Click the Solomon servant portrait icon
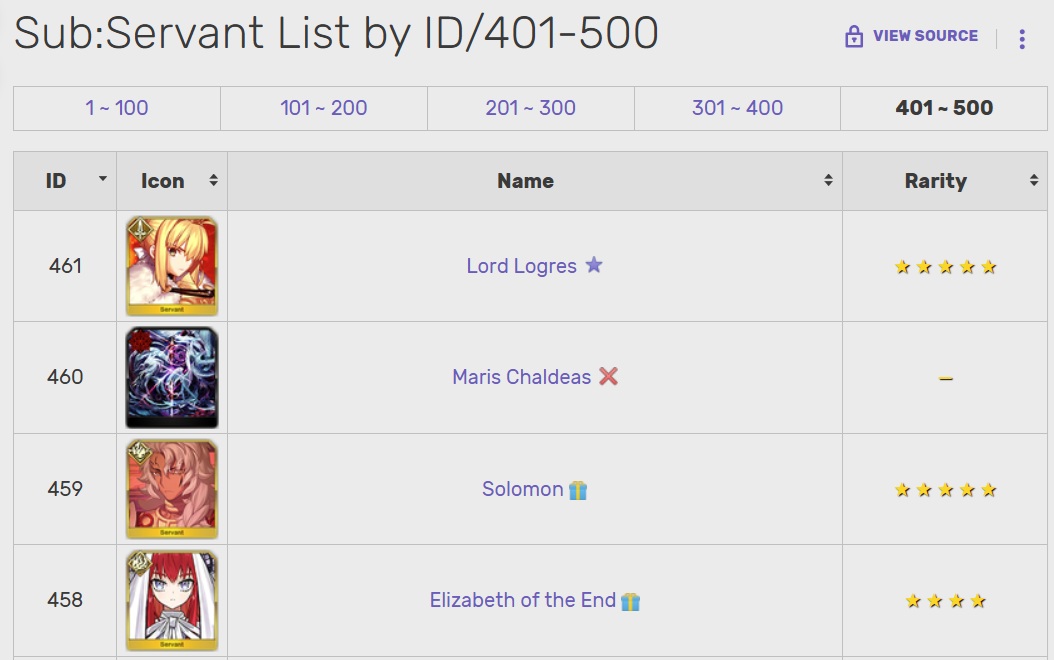Image resolution: width=1054 pixels, height=660 pixels. point(172,489)
